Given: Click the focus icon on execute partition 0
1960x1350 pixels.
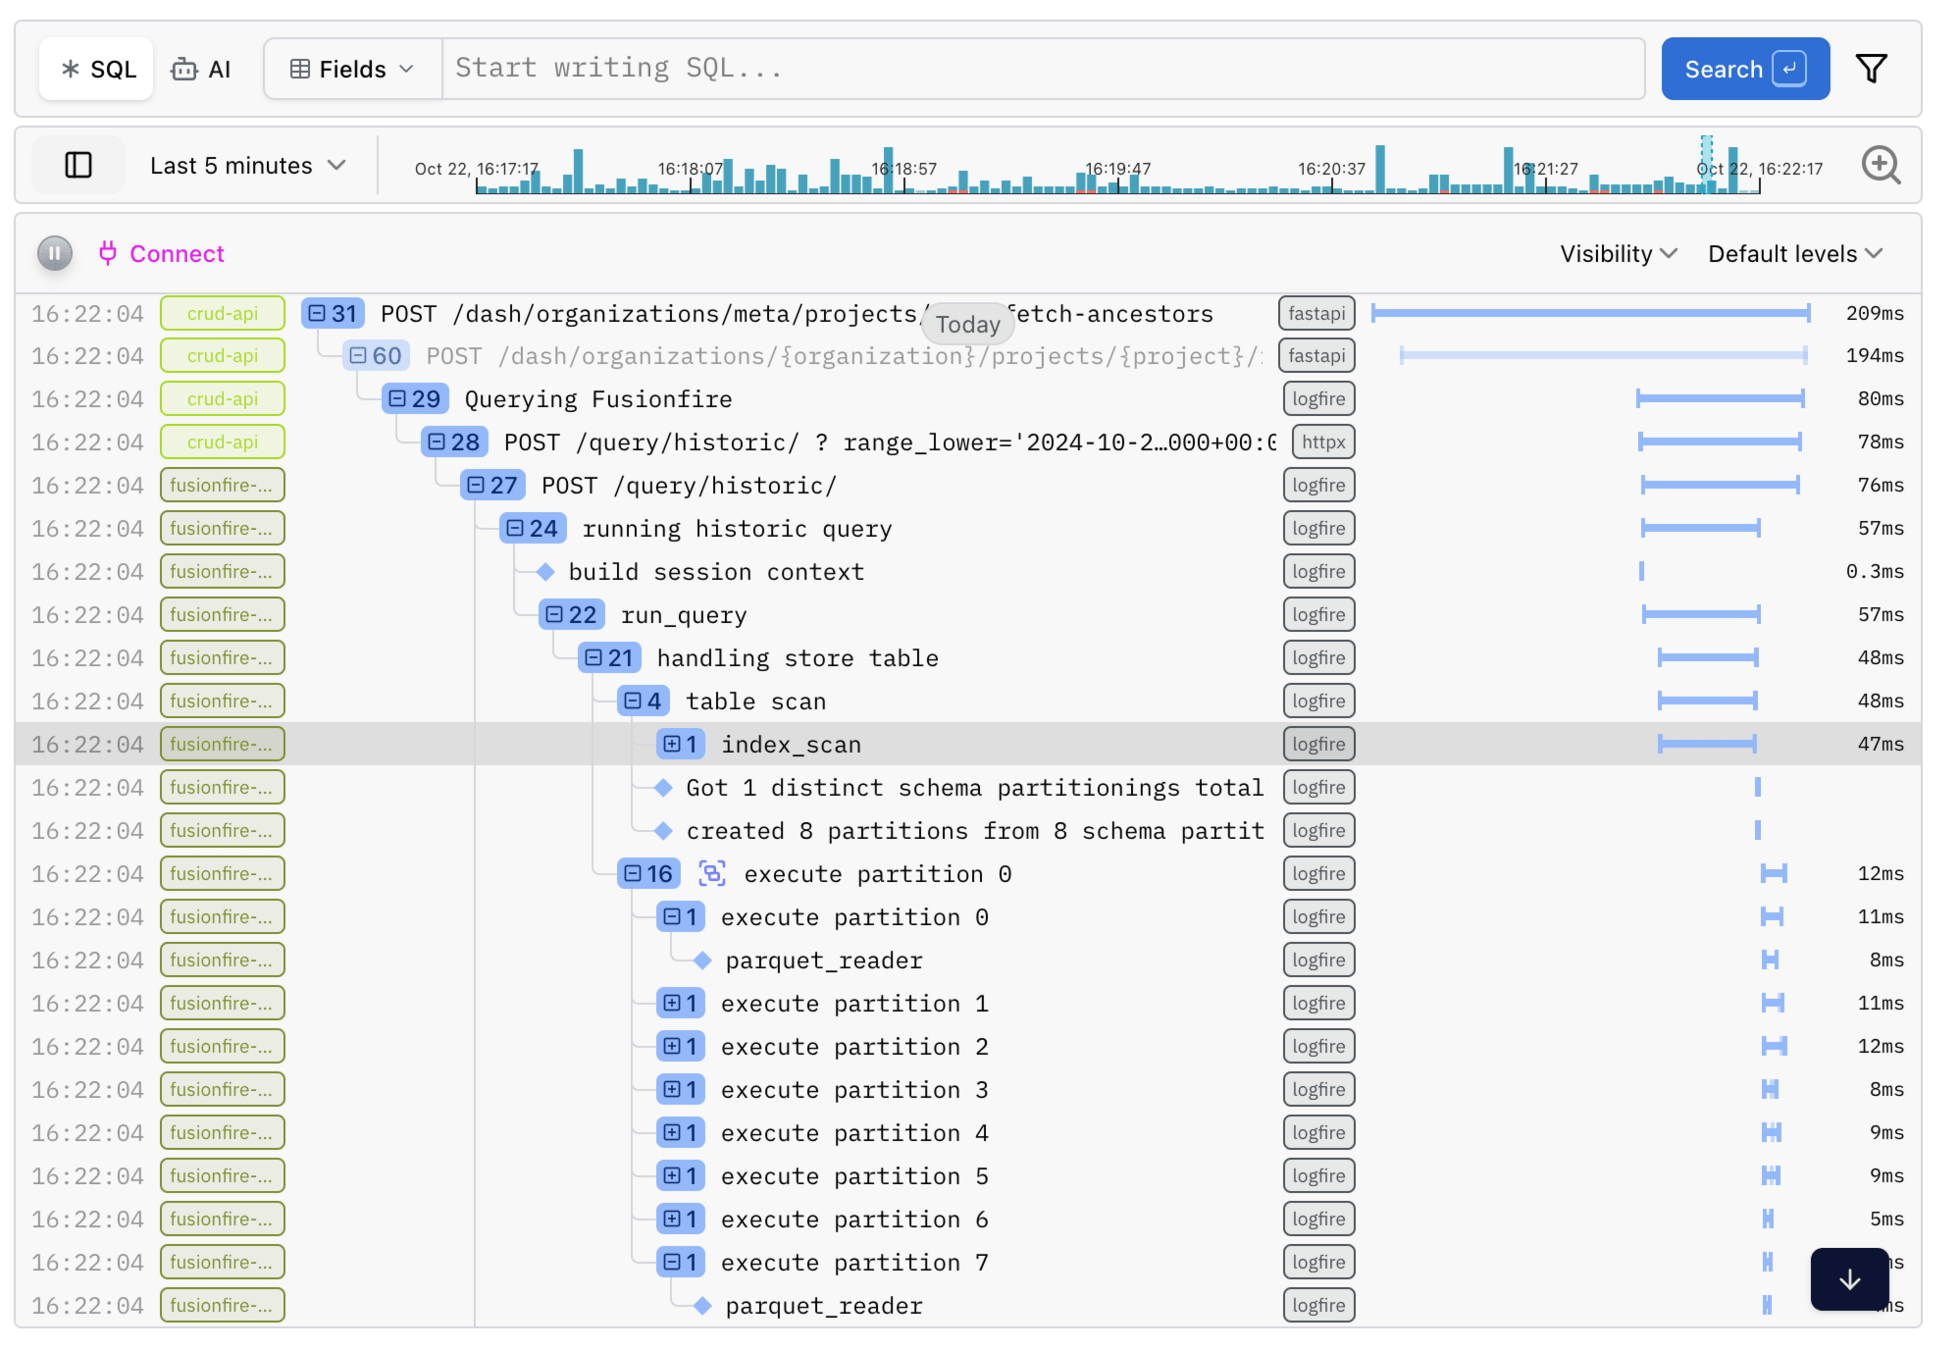Looking at the screenshot, I should 711,874.
